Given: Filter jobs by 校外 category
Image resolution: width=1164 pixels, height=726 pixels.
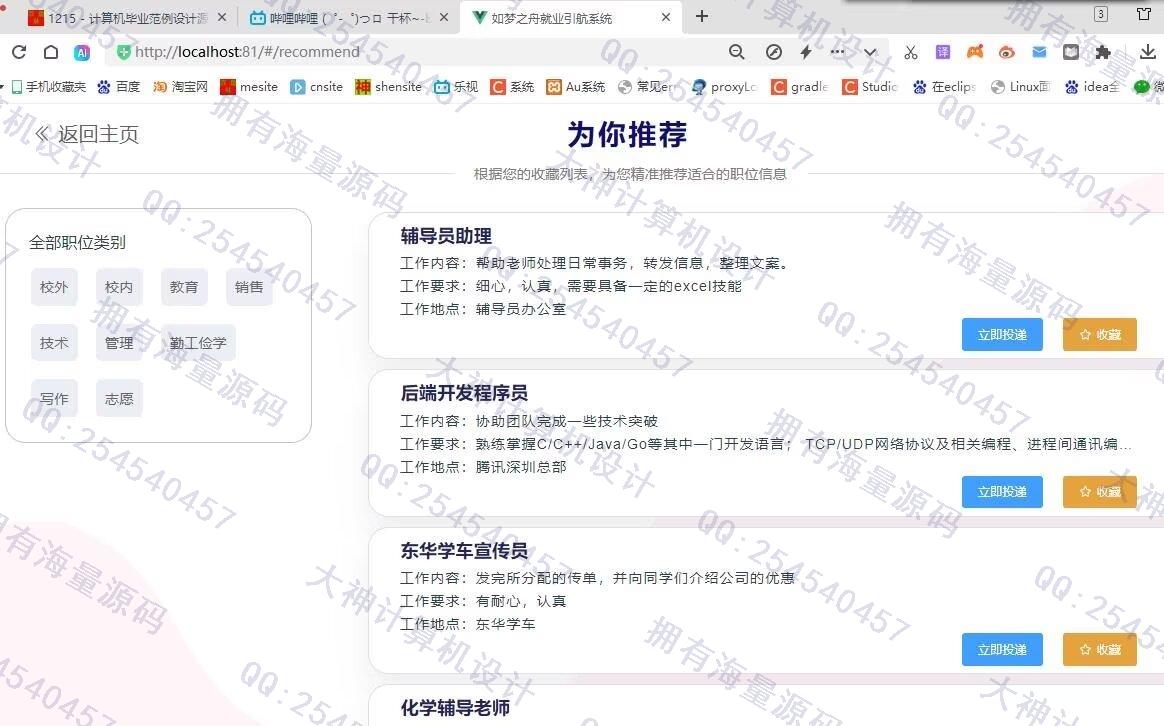Looking at the screenshot, I should point(54,287).
